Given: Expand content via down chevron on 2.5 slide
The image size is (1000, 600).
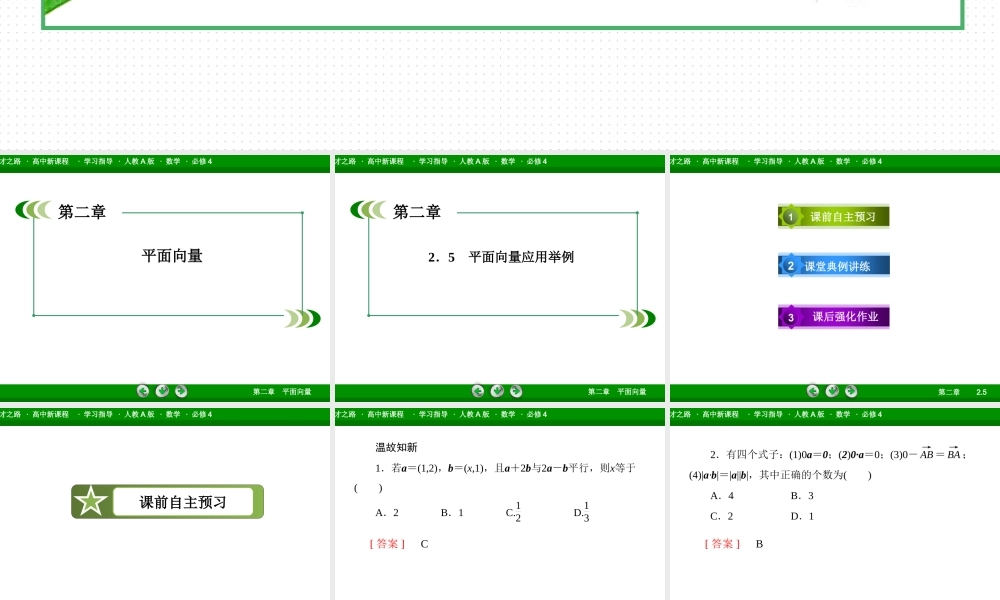Looking at the screenshot, I should coord(498,391).
